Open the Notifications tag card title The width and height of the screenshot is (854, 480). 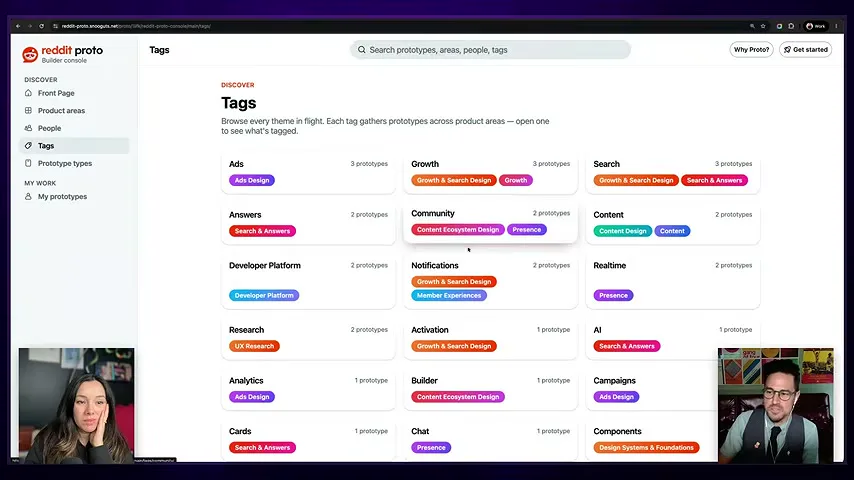pos(435,265)
